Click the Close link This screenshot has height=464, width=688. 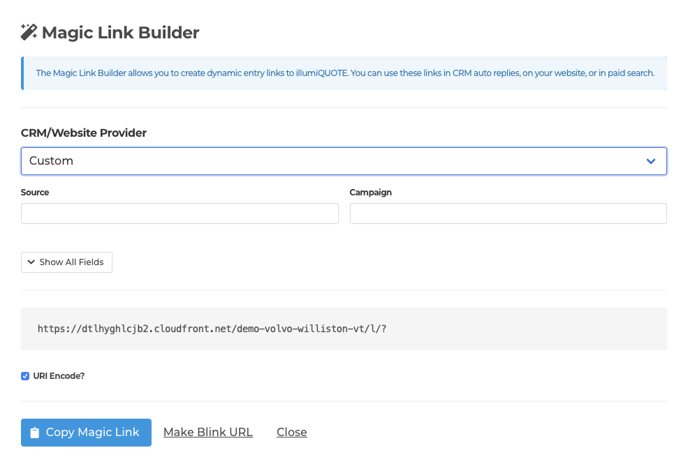click(x=292, y=432)
